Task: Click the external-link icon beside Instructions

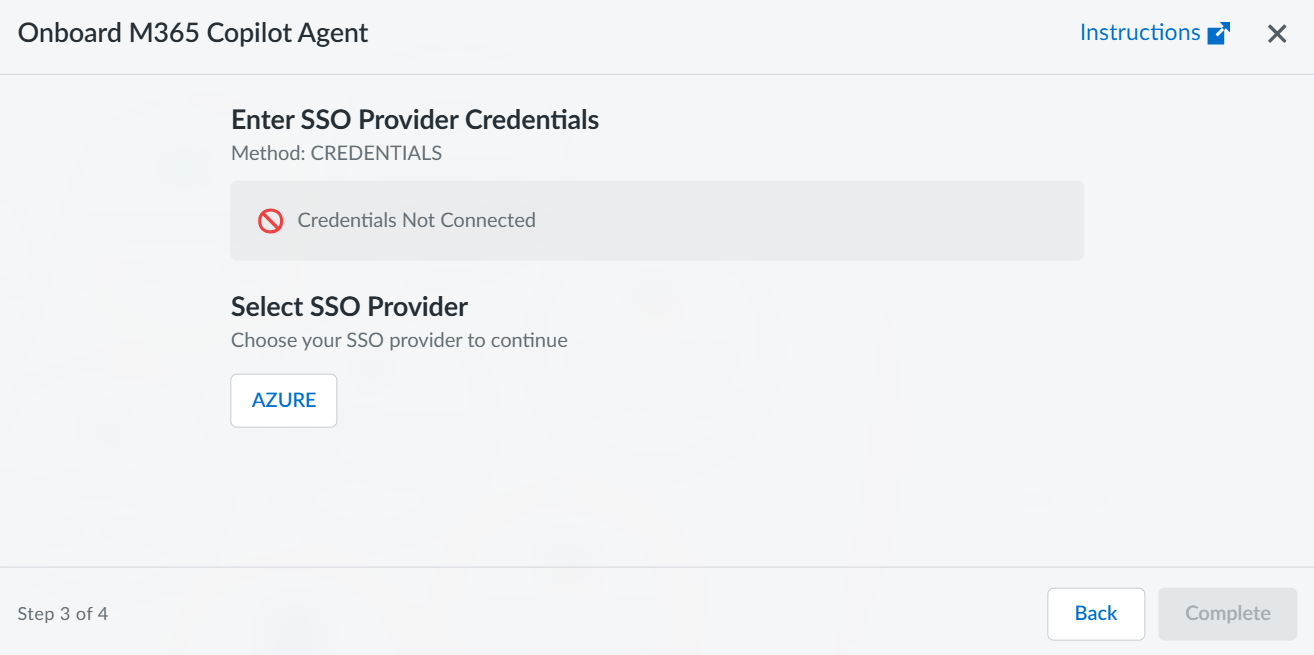Action: pyautogui.click(x=1218, y=34)
